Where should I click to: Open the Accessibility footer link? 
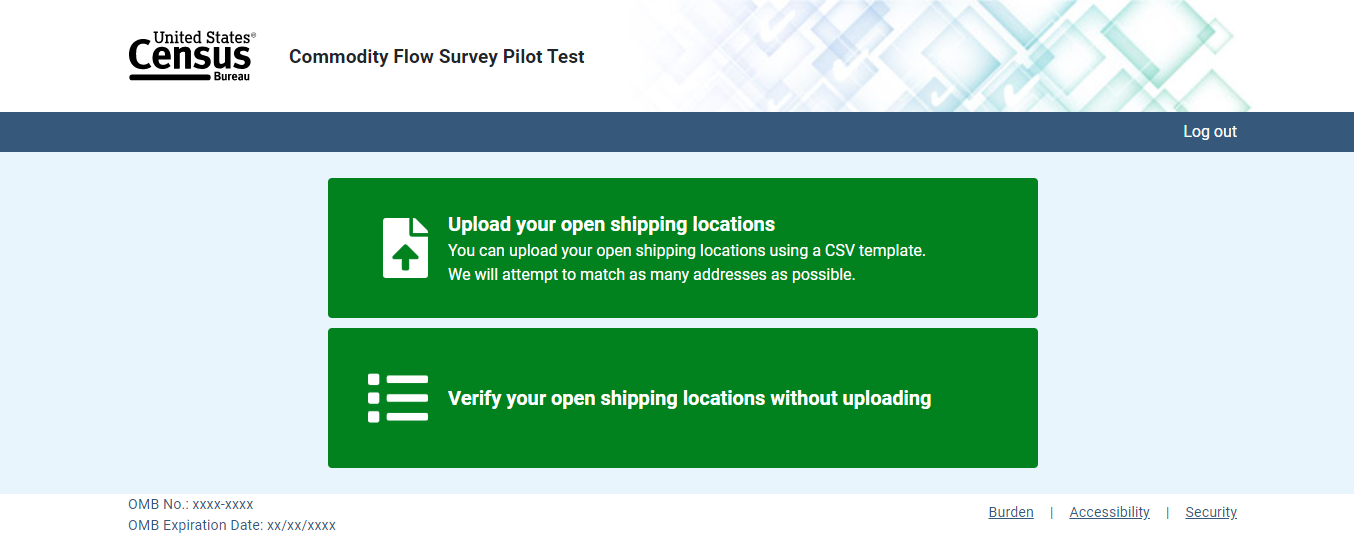pos(1109,512)
